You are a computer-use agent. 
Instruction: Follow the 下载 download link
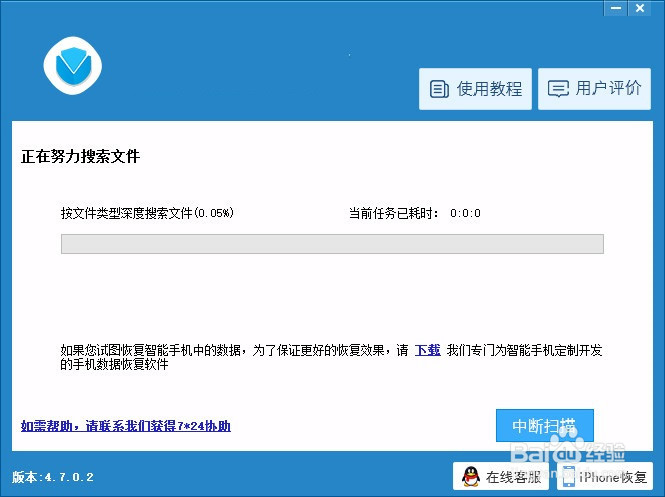click(x=428, y=350)
